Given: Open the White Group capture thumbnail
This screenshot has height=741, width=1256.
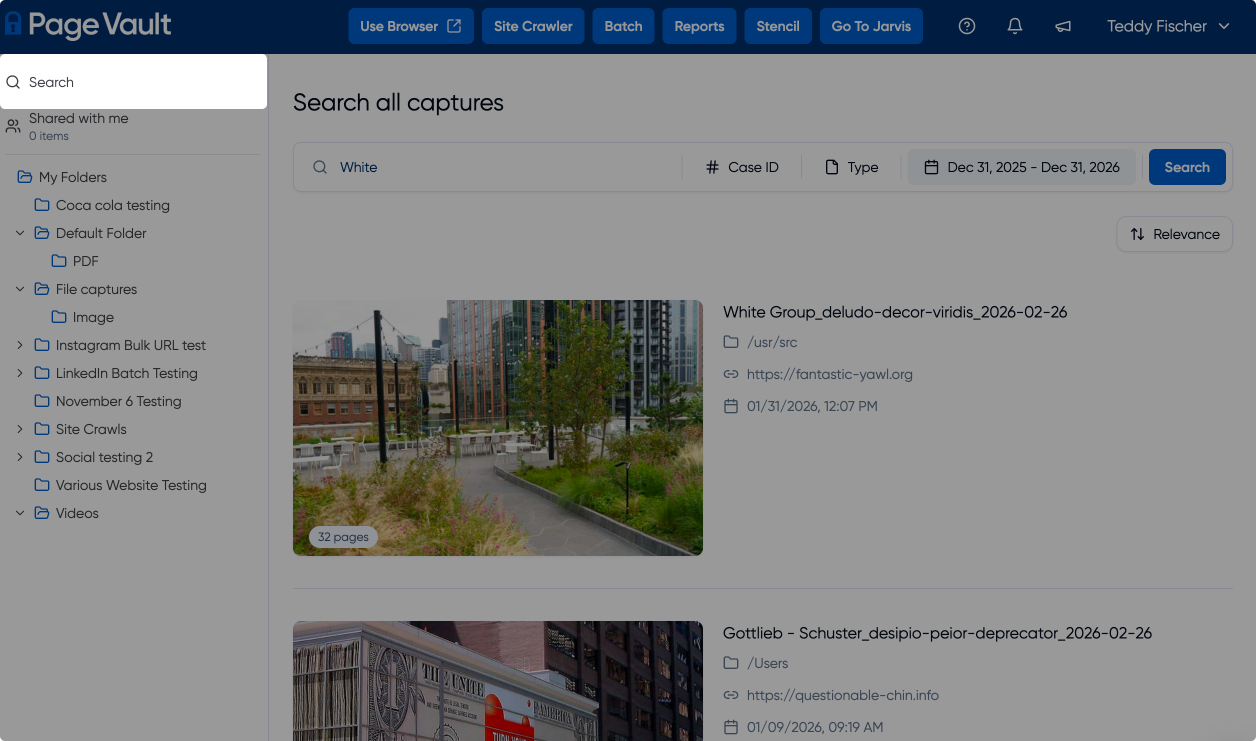Looking at the screenshot, I should pos(497,427).
